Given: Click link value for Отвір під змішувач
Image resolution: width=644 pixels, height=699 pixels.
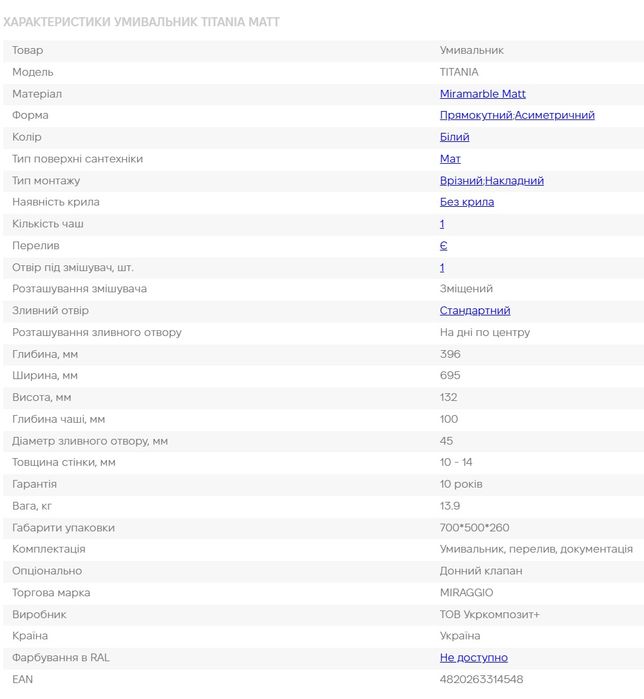Looking at the screenshot, I should pos(442,268).
